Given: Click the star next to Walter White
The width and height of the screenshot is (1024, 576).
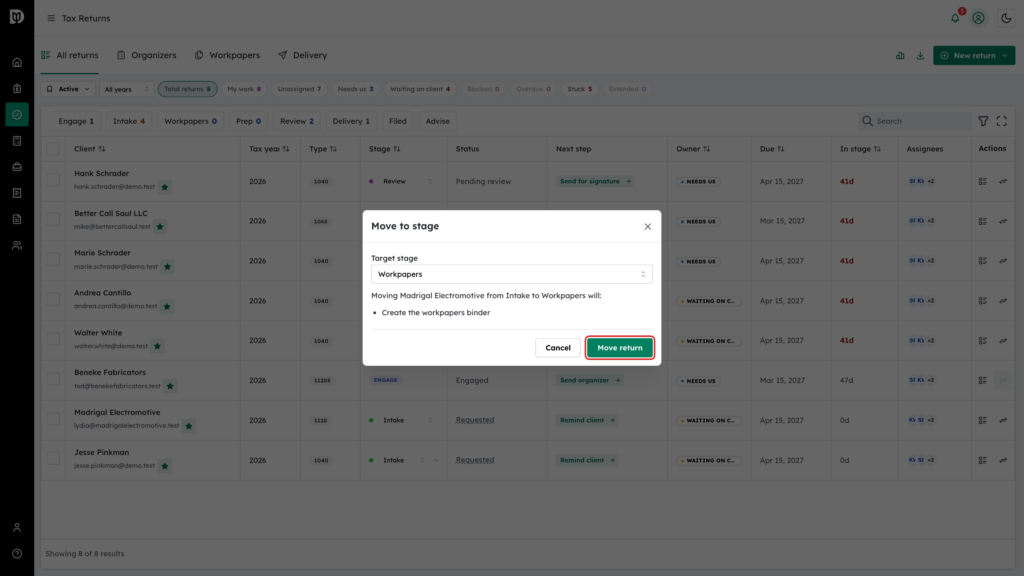Looking at the screenshot, I should click(157, 346).
